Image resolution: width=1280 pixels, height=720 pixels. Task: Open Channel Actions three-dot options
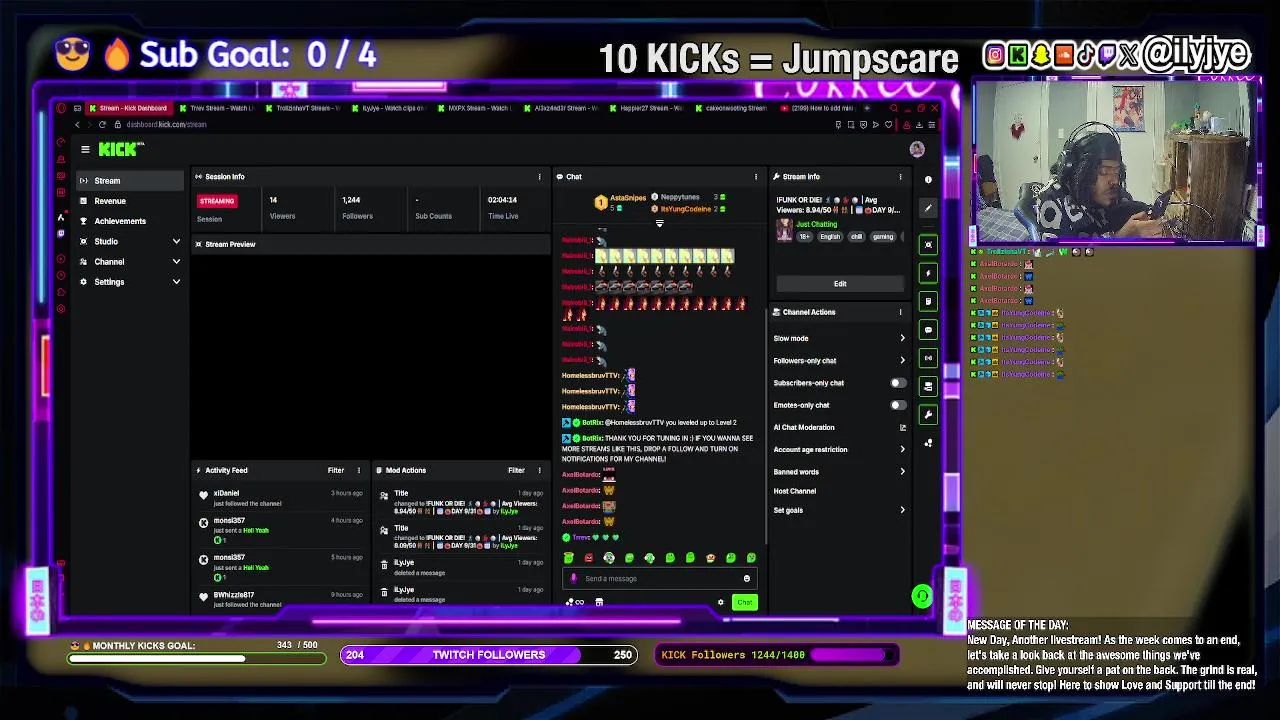[x=900, y=312]
